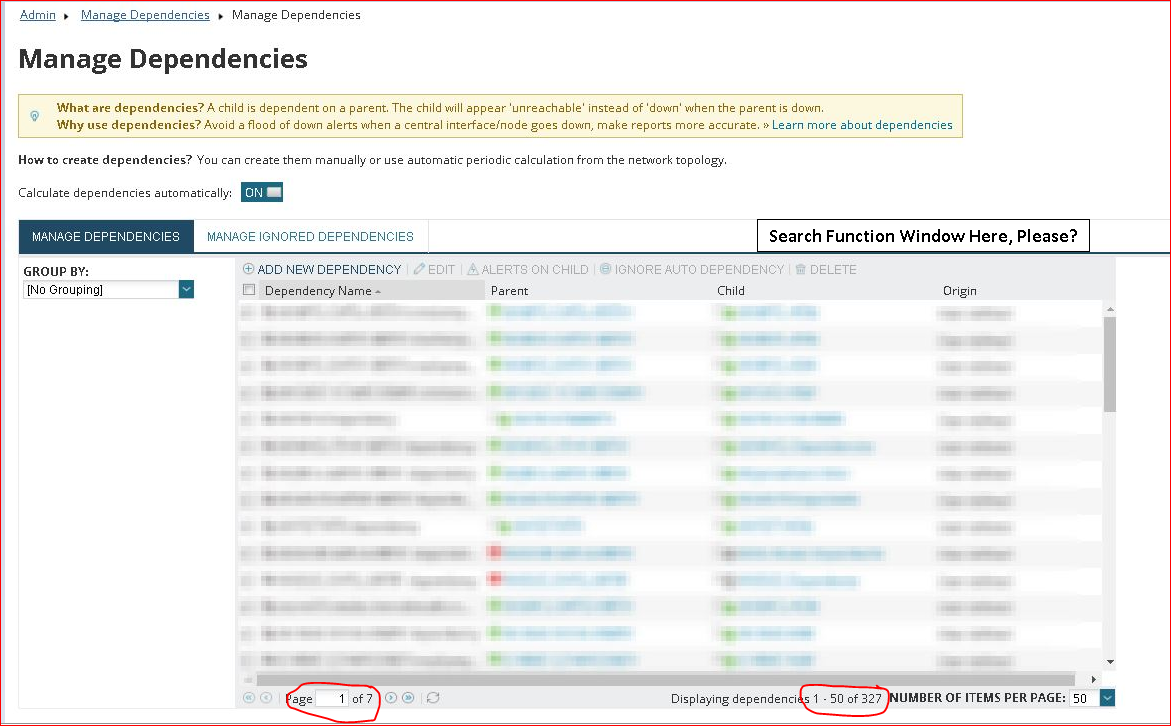
Task: Click Alerts on Child toolbar button
Action: point(527,270)
